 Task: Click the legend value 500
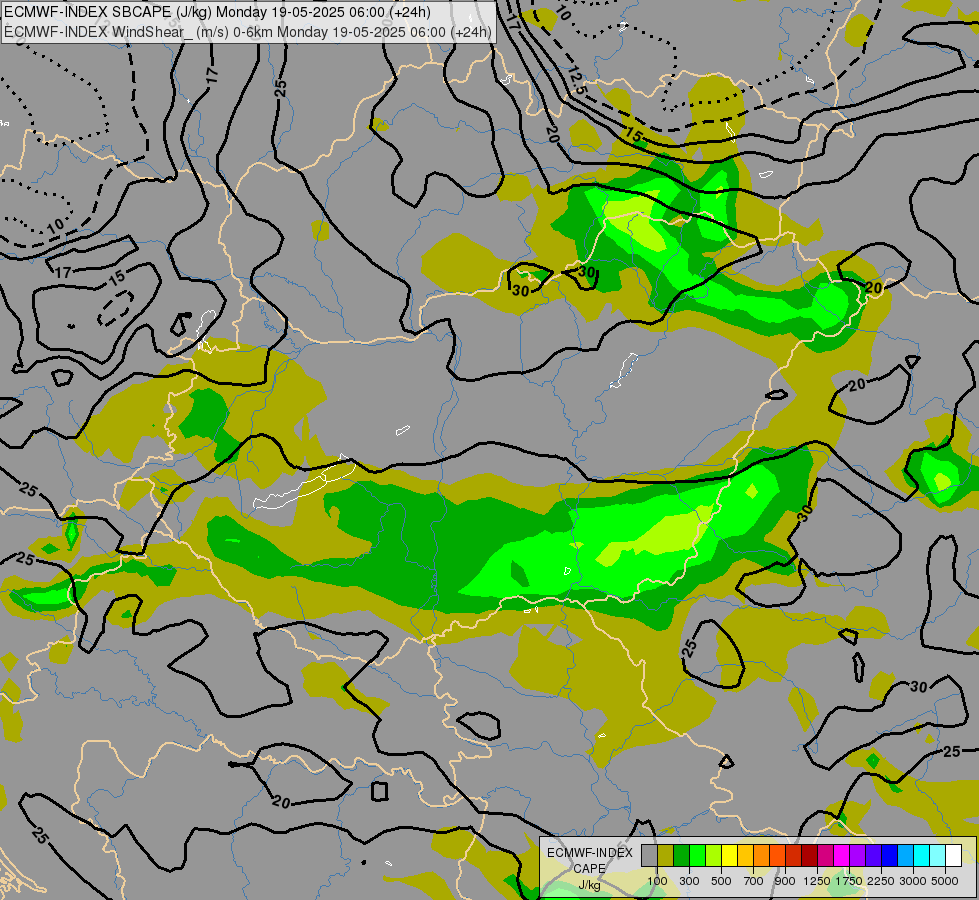[721, 881]
